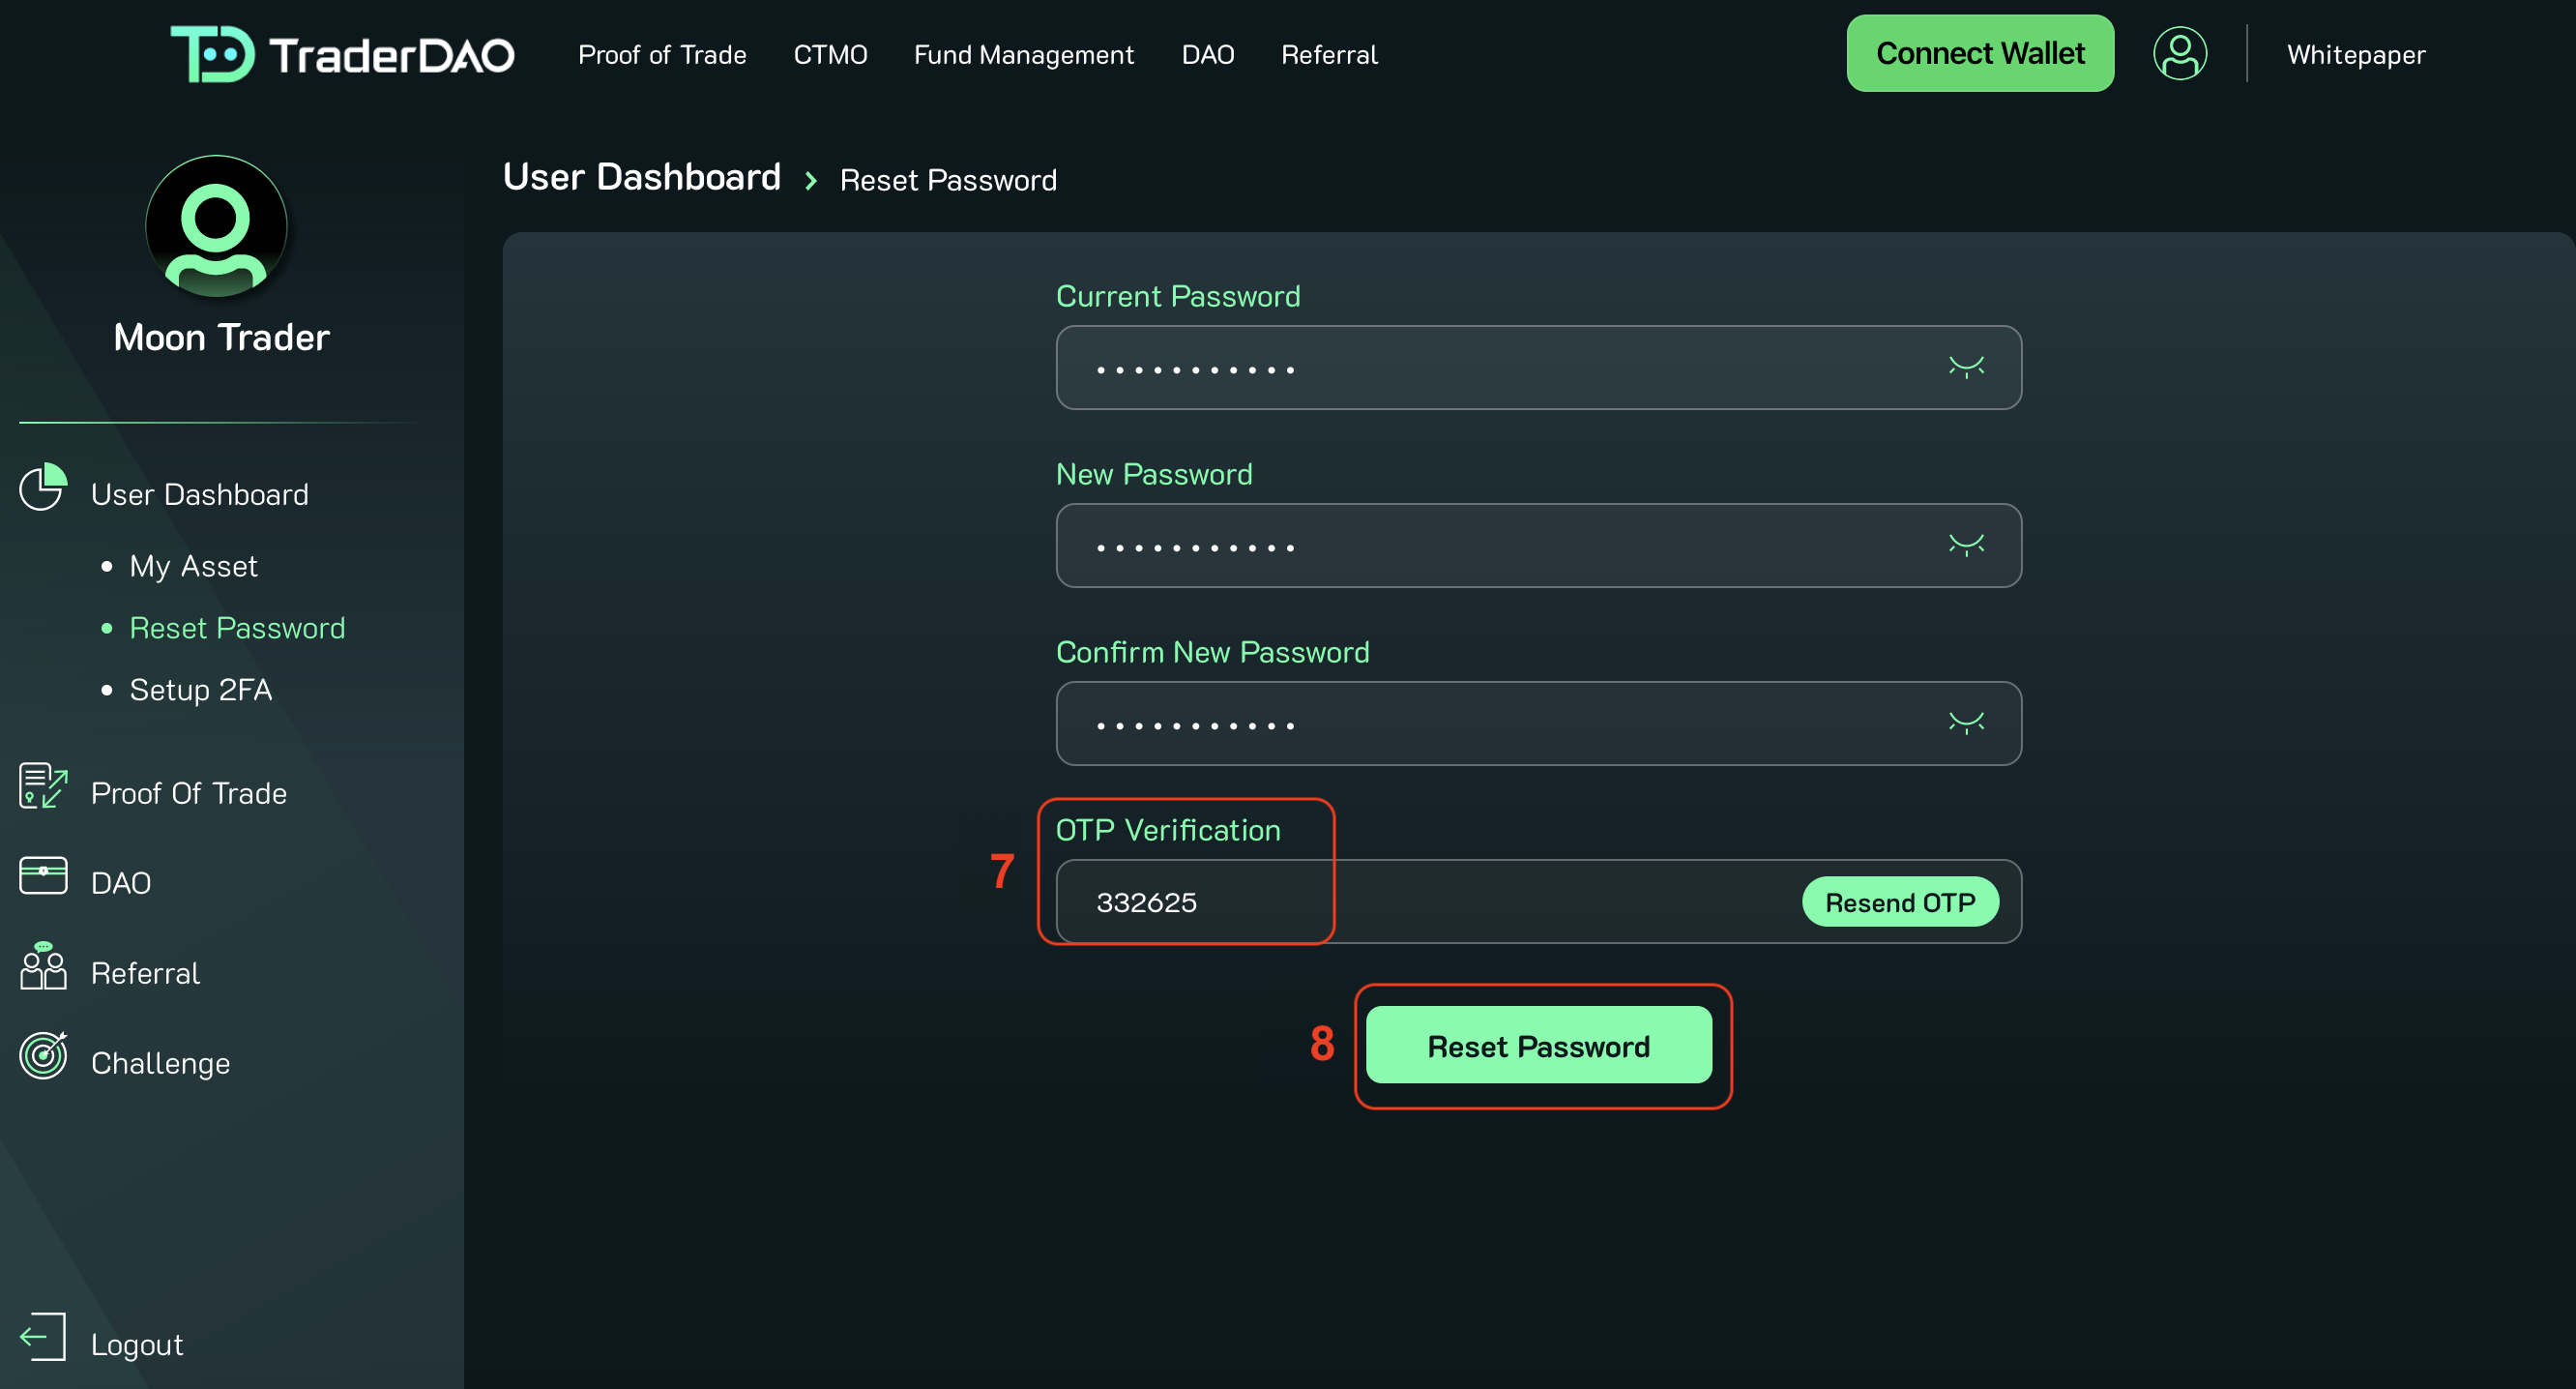The image size is (2576, 1389).
Task: Select Setup 2FA in sidebar submenu
Action: tap(200, 690)
